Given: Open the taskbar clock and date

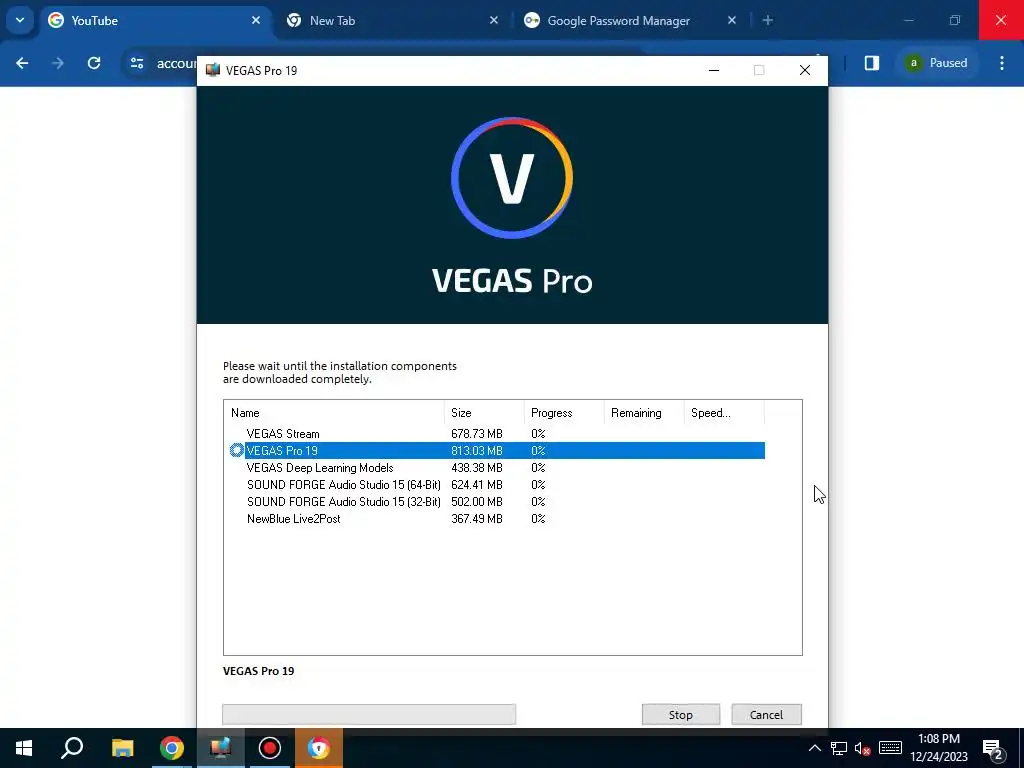Looking at the screenshot, I should click(x=939, y=748).
